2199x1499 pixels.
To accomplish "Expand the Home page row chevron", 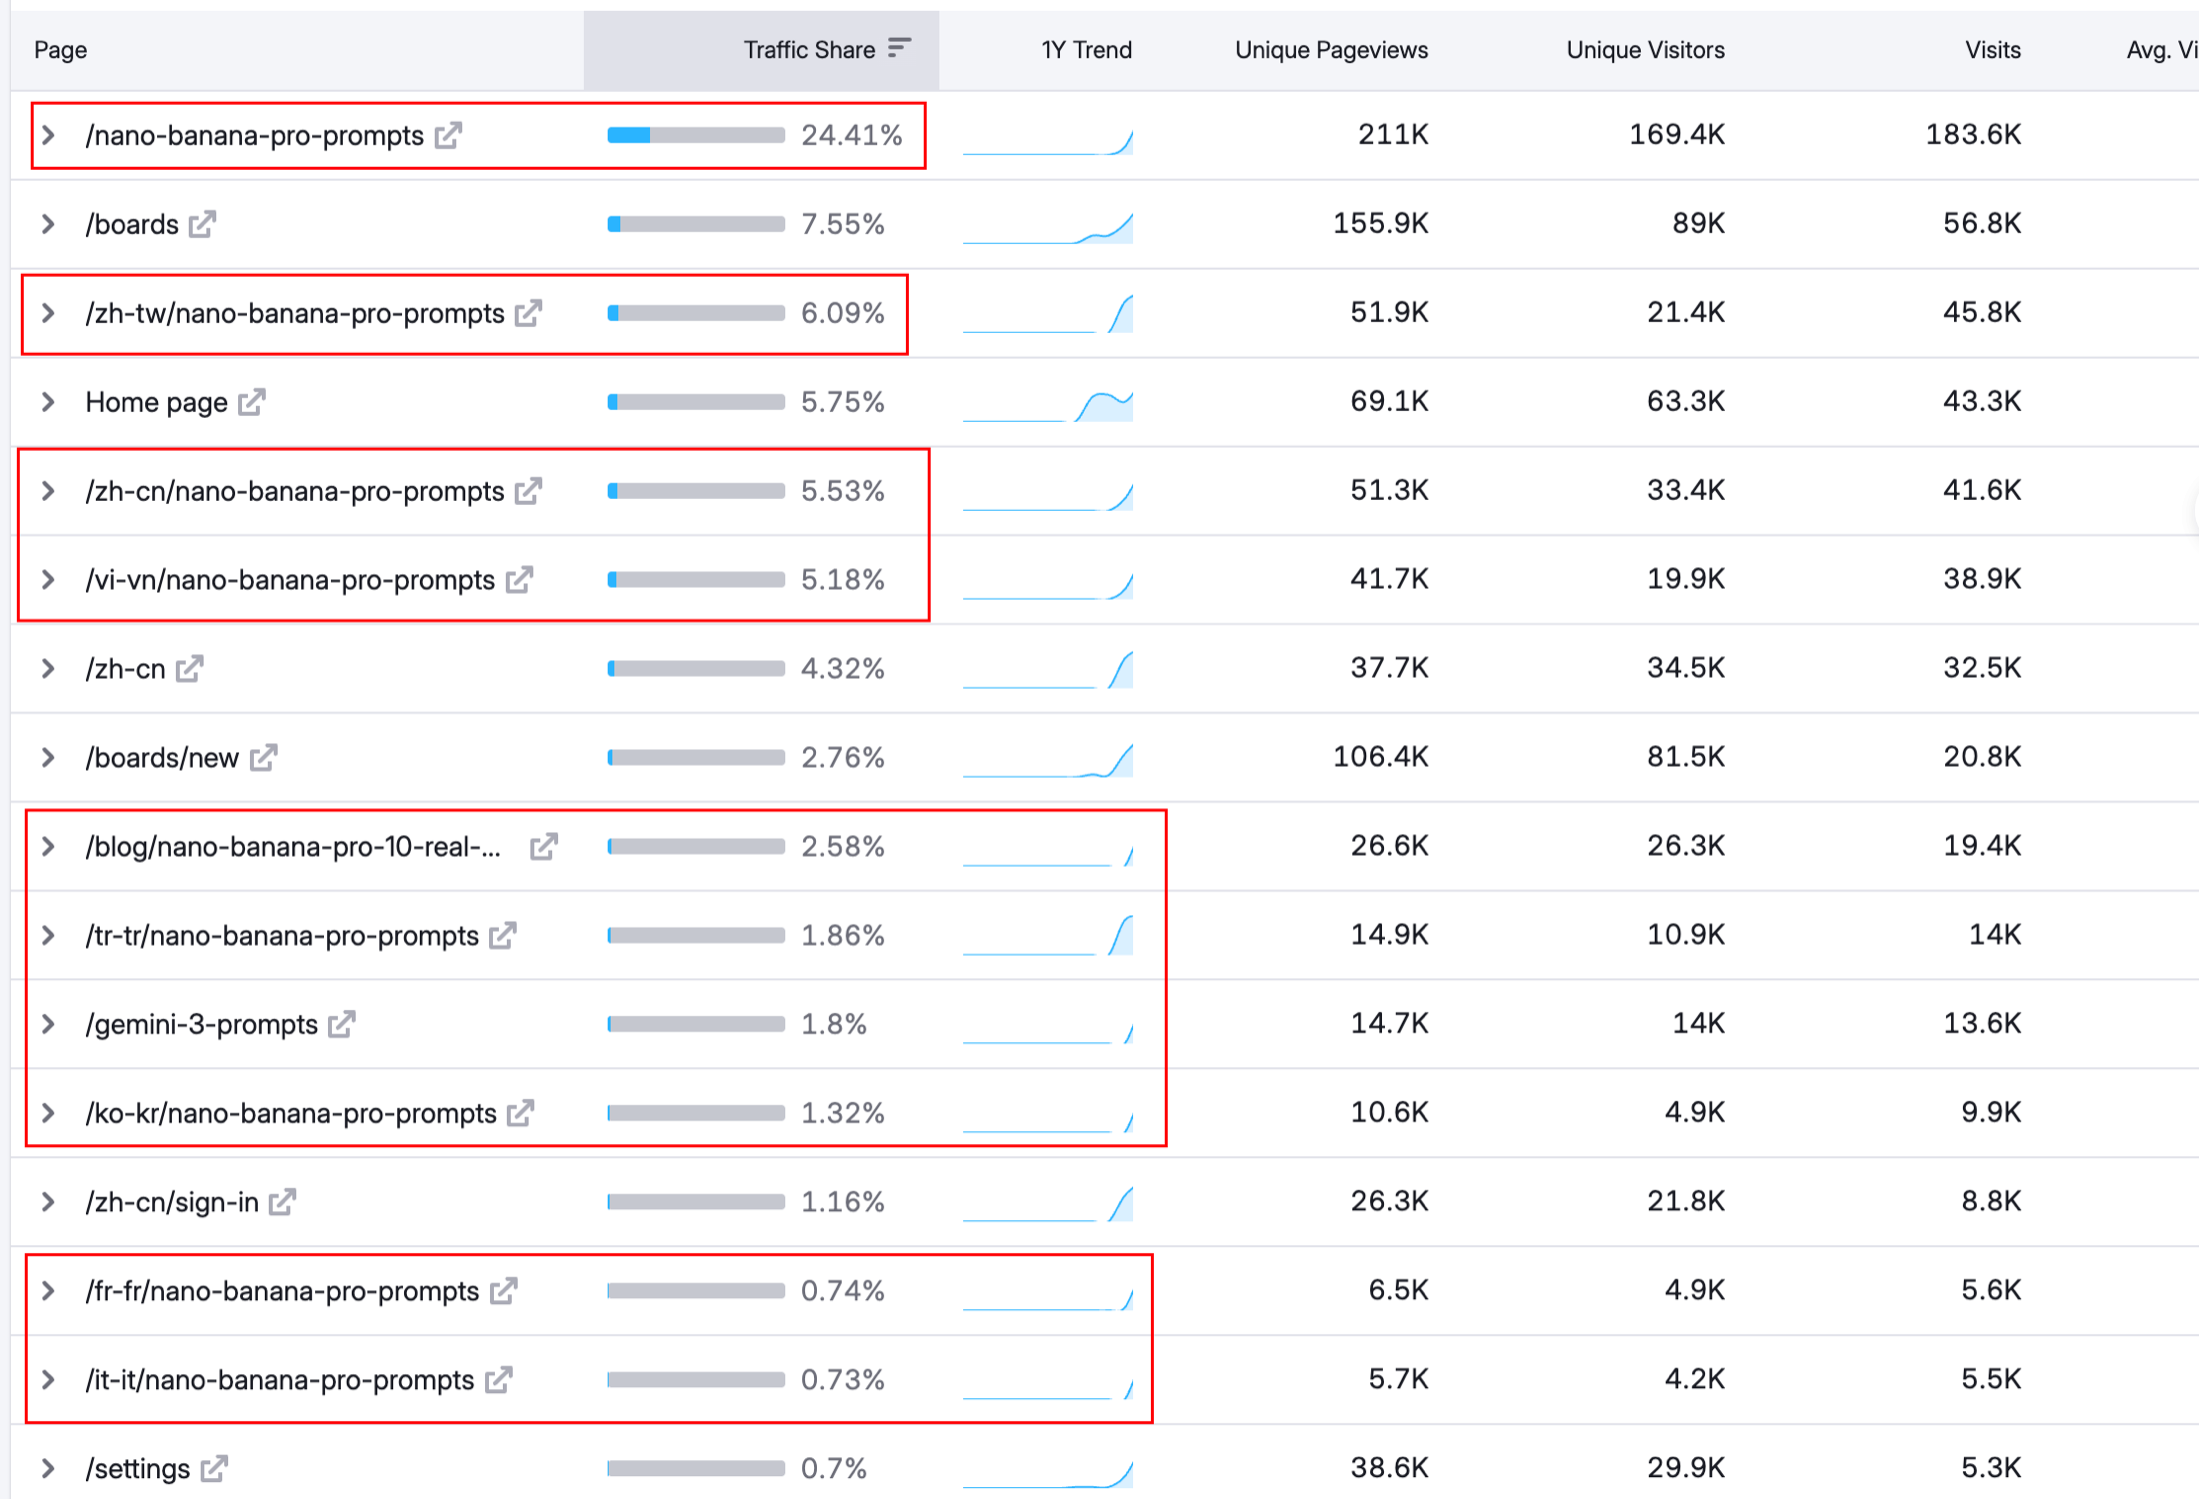I will (48, 402).
